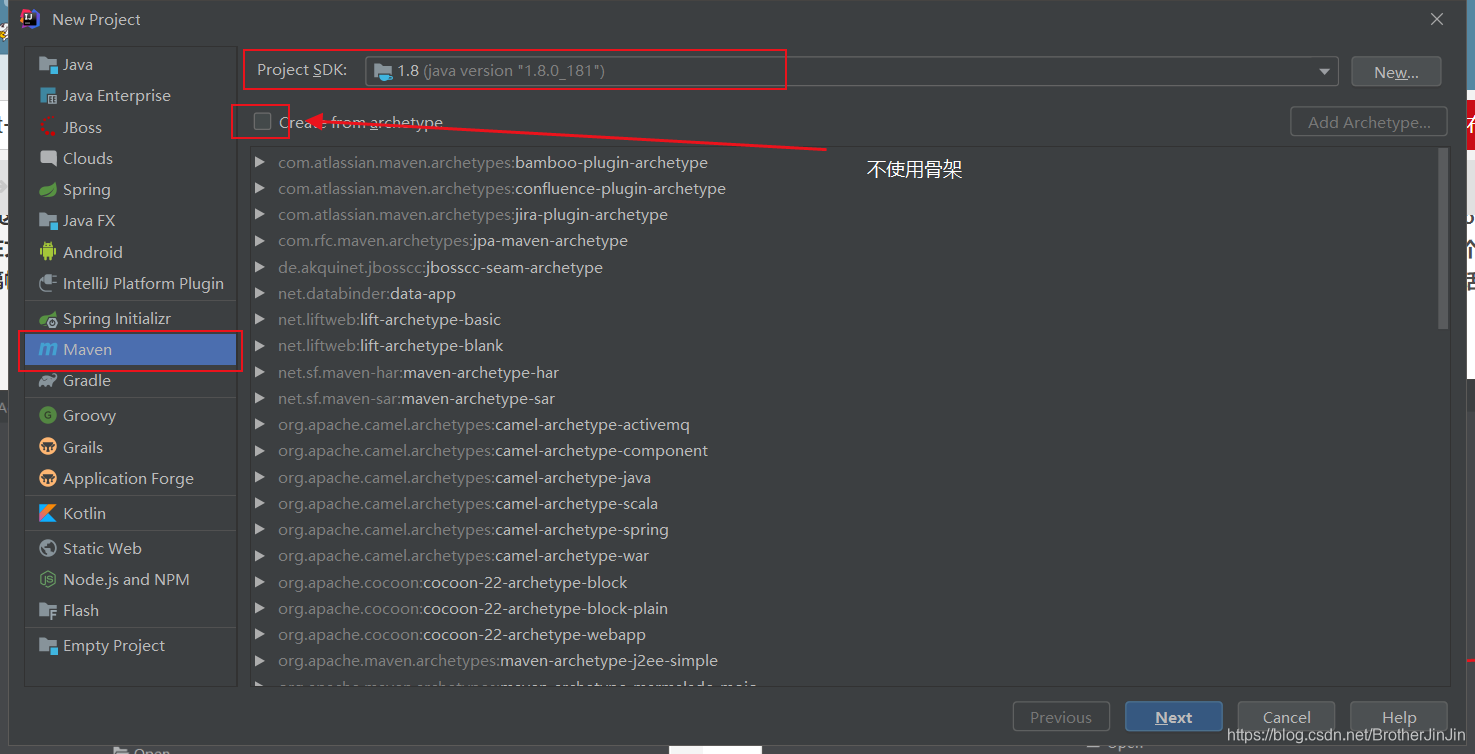Select camel-archetype-war row

pyautogui.click(x=844, y=556)
